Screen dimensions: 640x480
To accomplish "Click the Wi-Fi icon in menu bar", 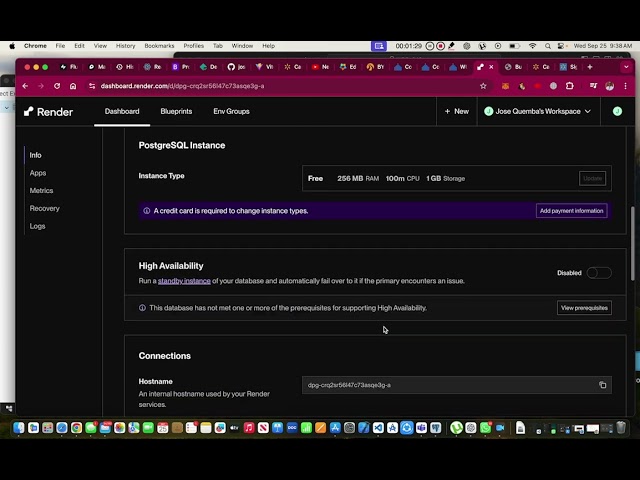I will (x=532, y=46).
